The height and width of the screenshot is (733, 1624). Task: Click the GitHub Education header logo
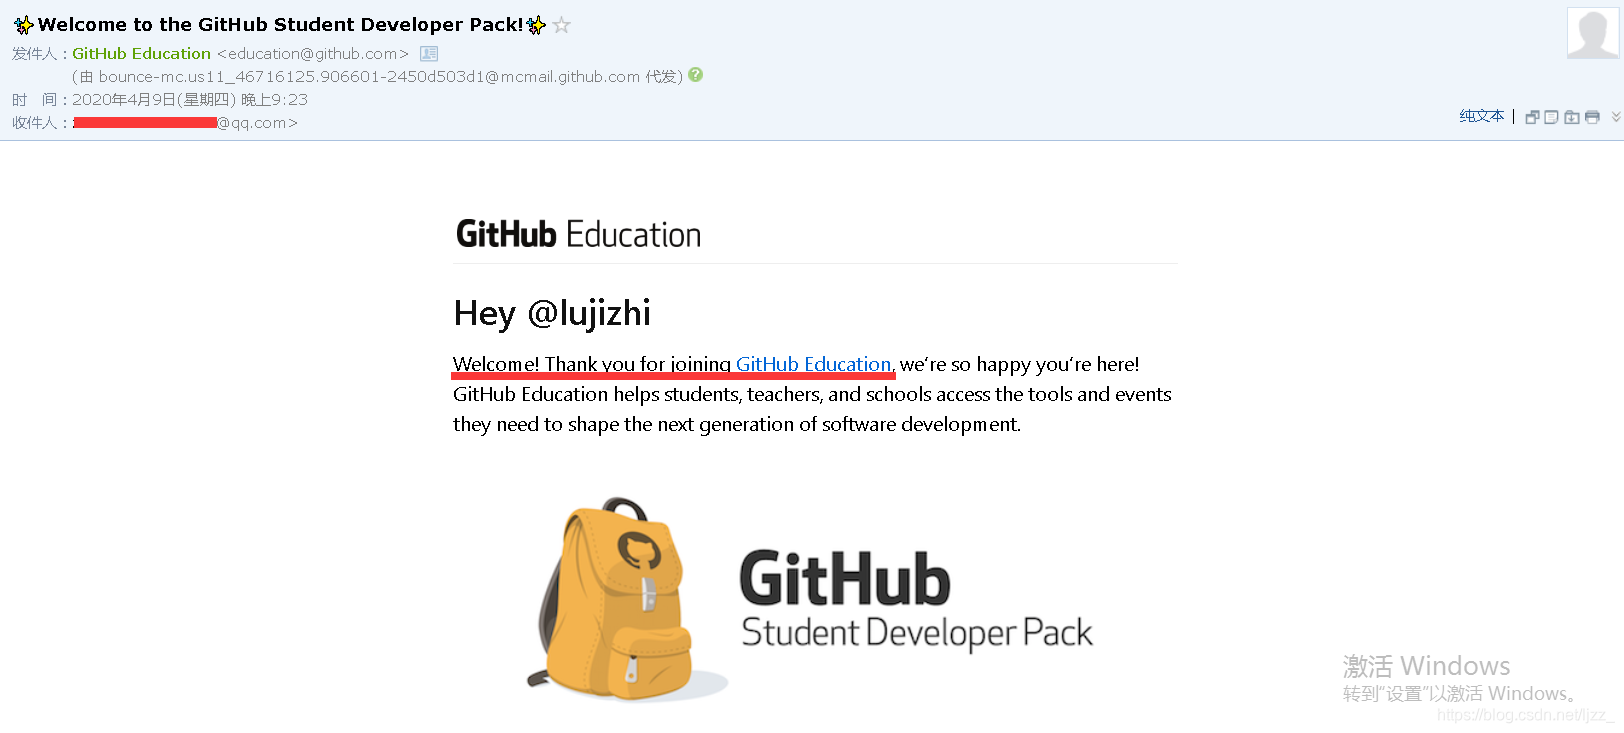click(x=578, y=234)
